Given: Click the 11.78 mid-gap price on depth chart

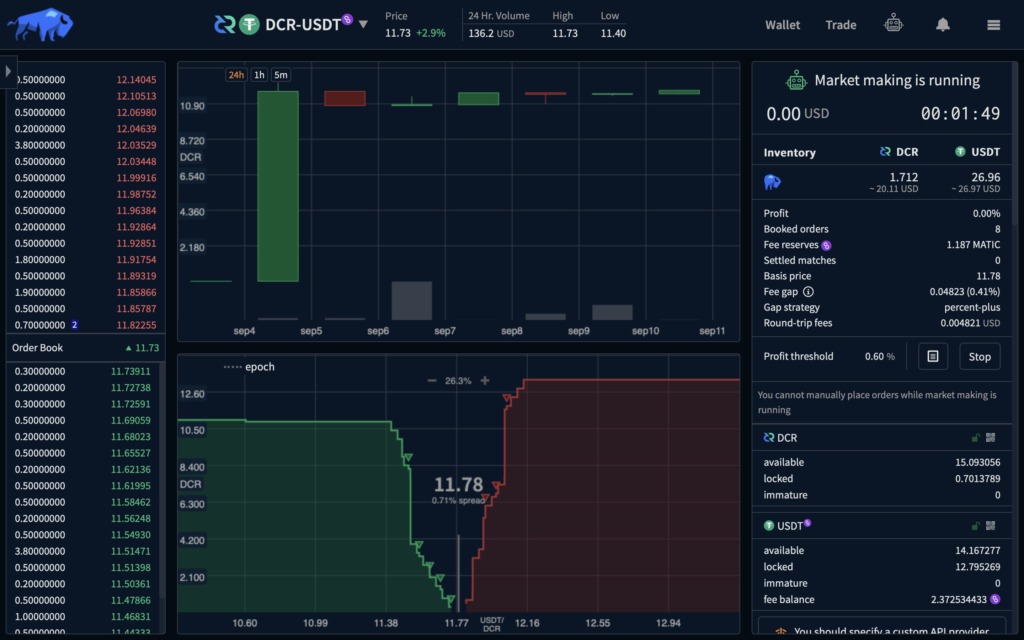Looking at the screenshot, I should pyautogui.click(x=458, y=485).
